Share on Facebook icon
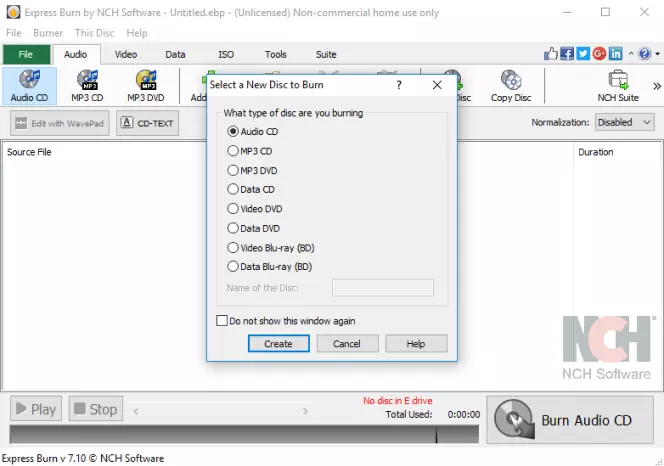The width and height of the screenshot is (664, 466). click(567, 54)
